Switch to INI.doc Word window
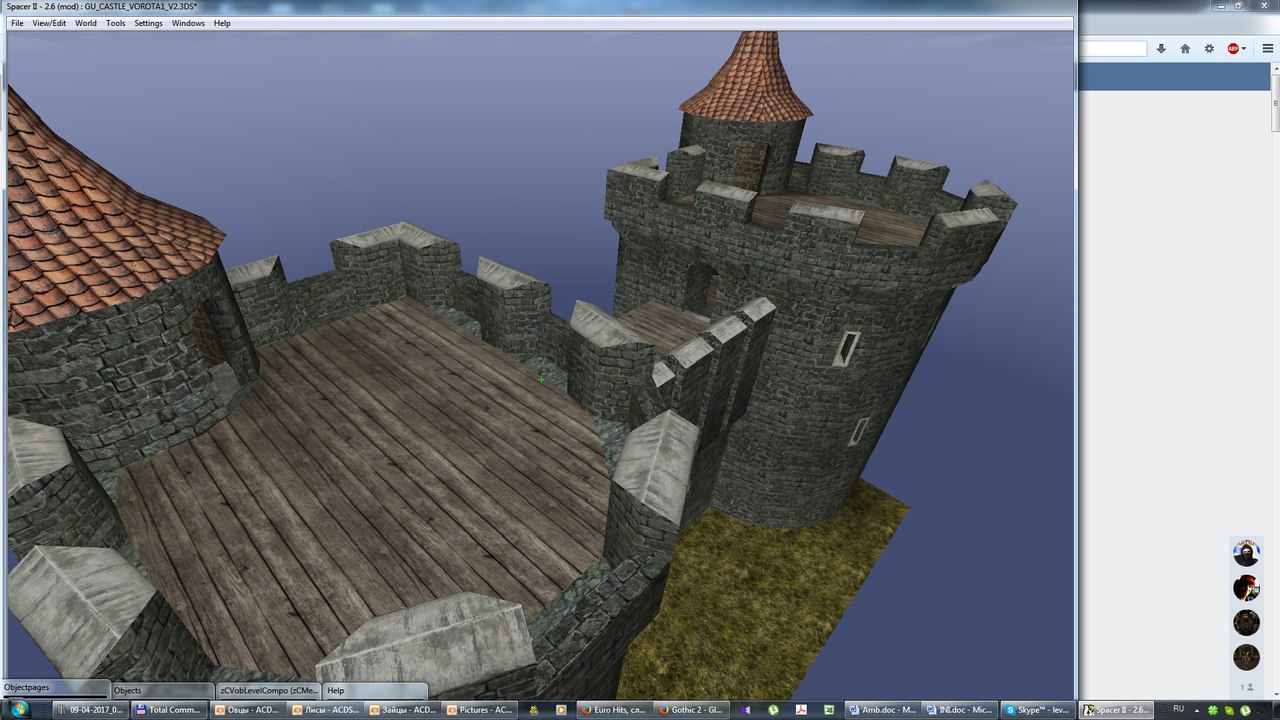Viewport: 1280px width, 720px height. (x=959, y=710)
